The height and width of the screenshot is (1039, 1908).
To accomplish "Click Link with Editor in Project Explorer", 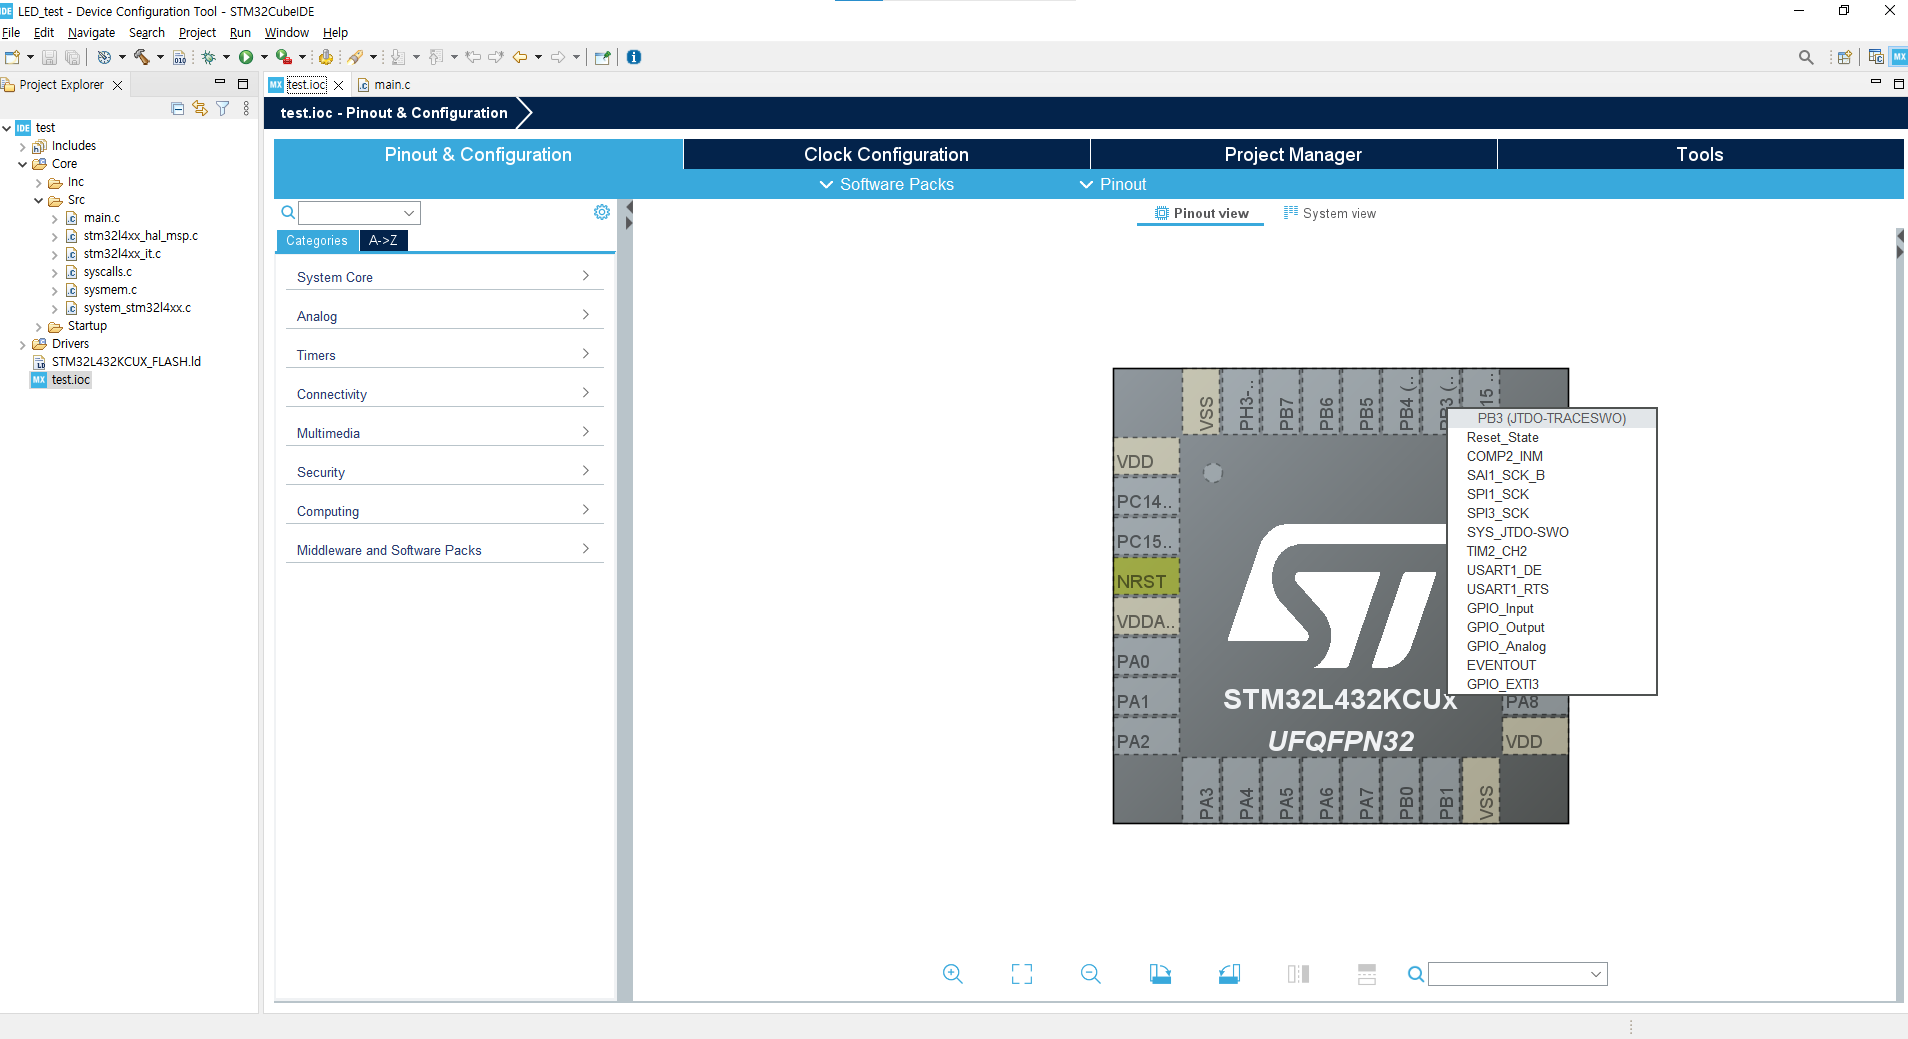I will pyautogui.click(x=200, y=108).
